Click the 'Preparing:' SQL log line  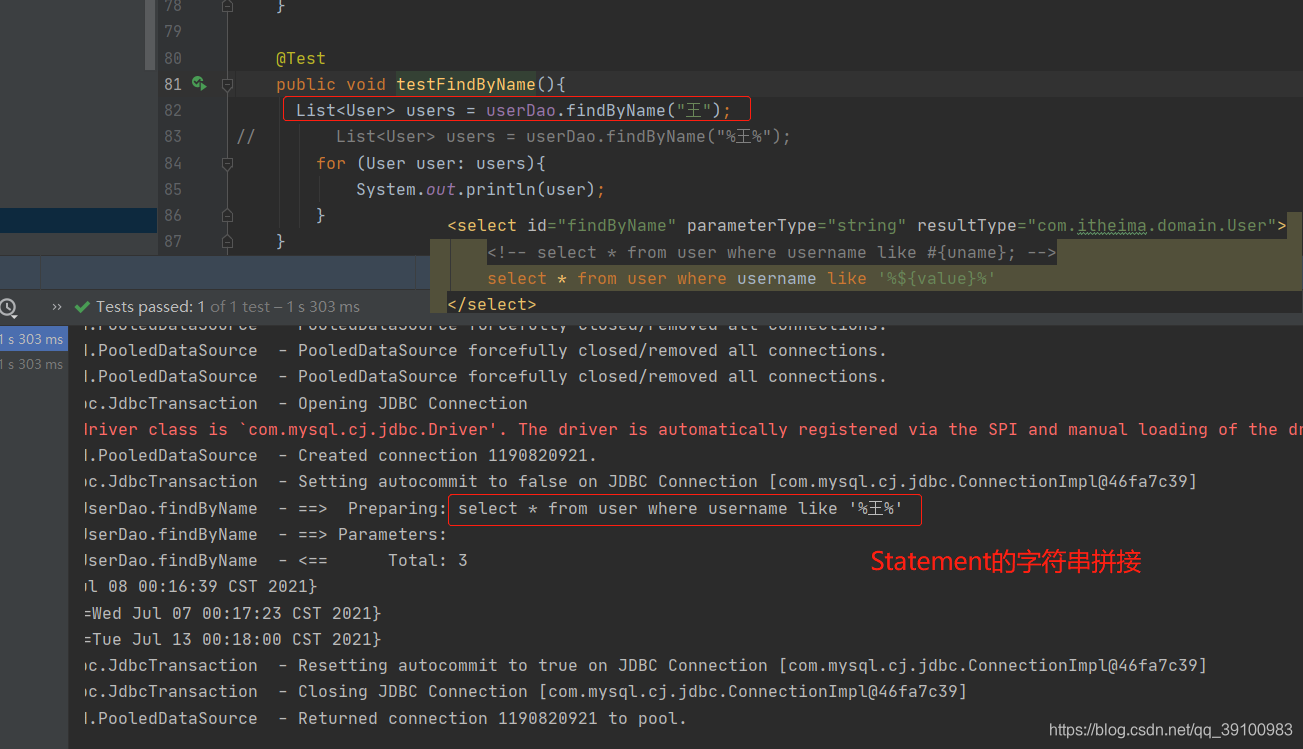click(x=494, y=508)
